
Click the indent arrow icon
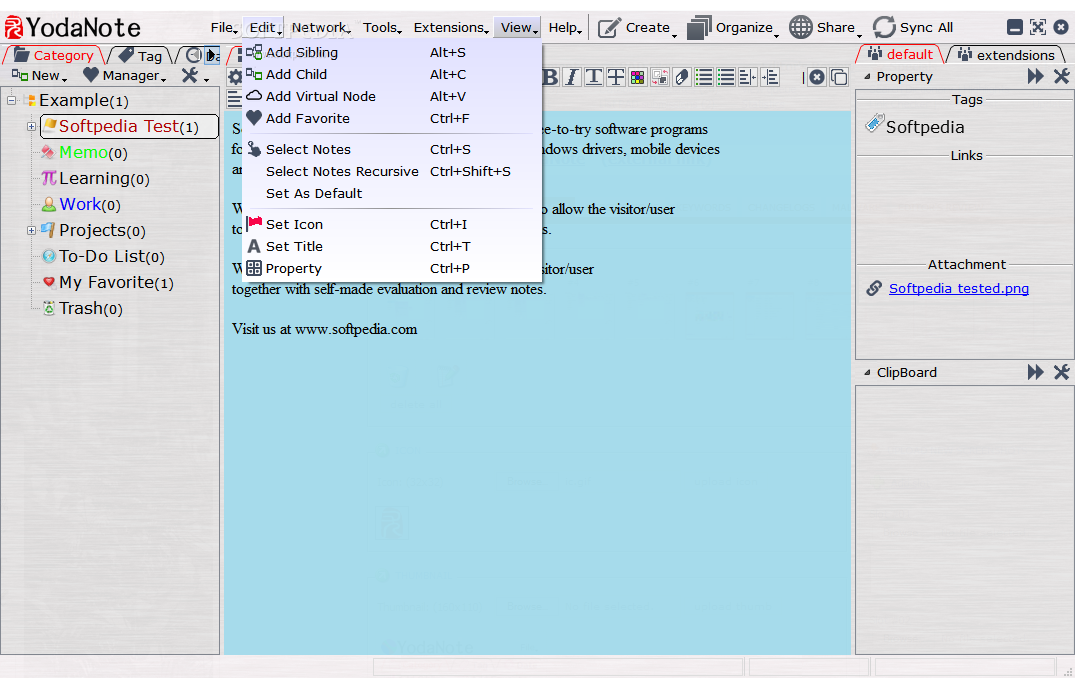[770, 77]
